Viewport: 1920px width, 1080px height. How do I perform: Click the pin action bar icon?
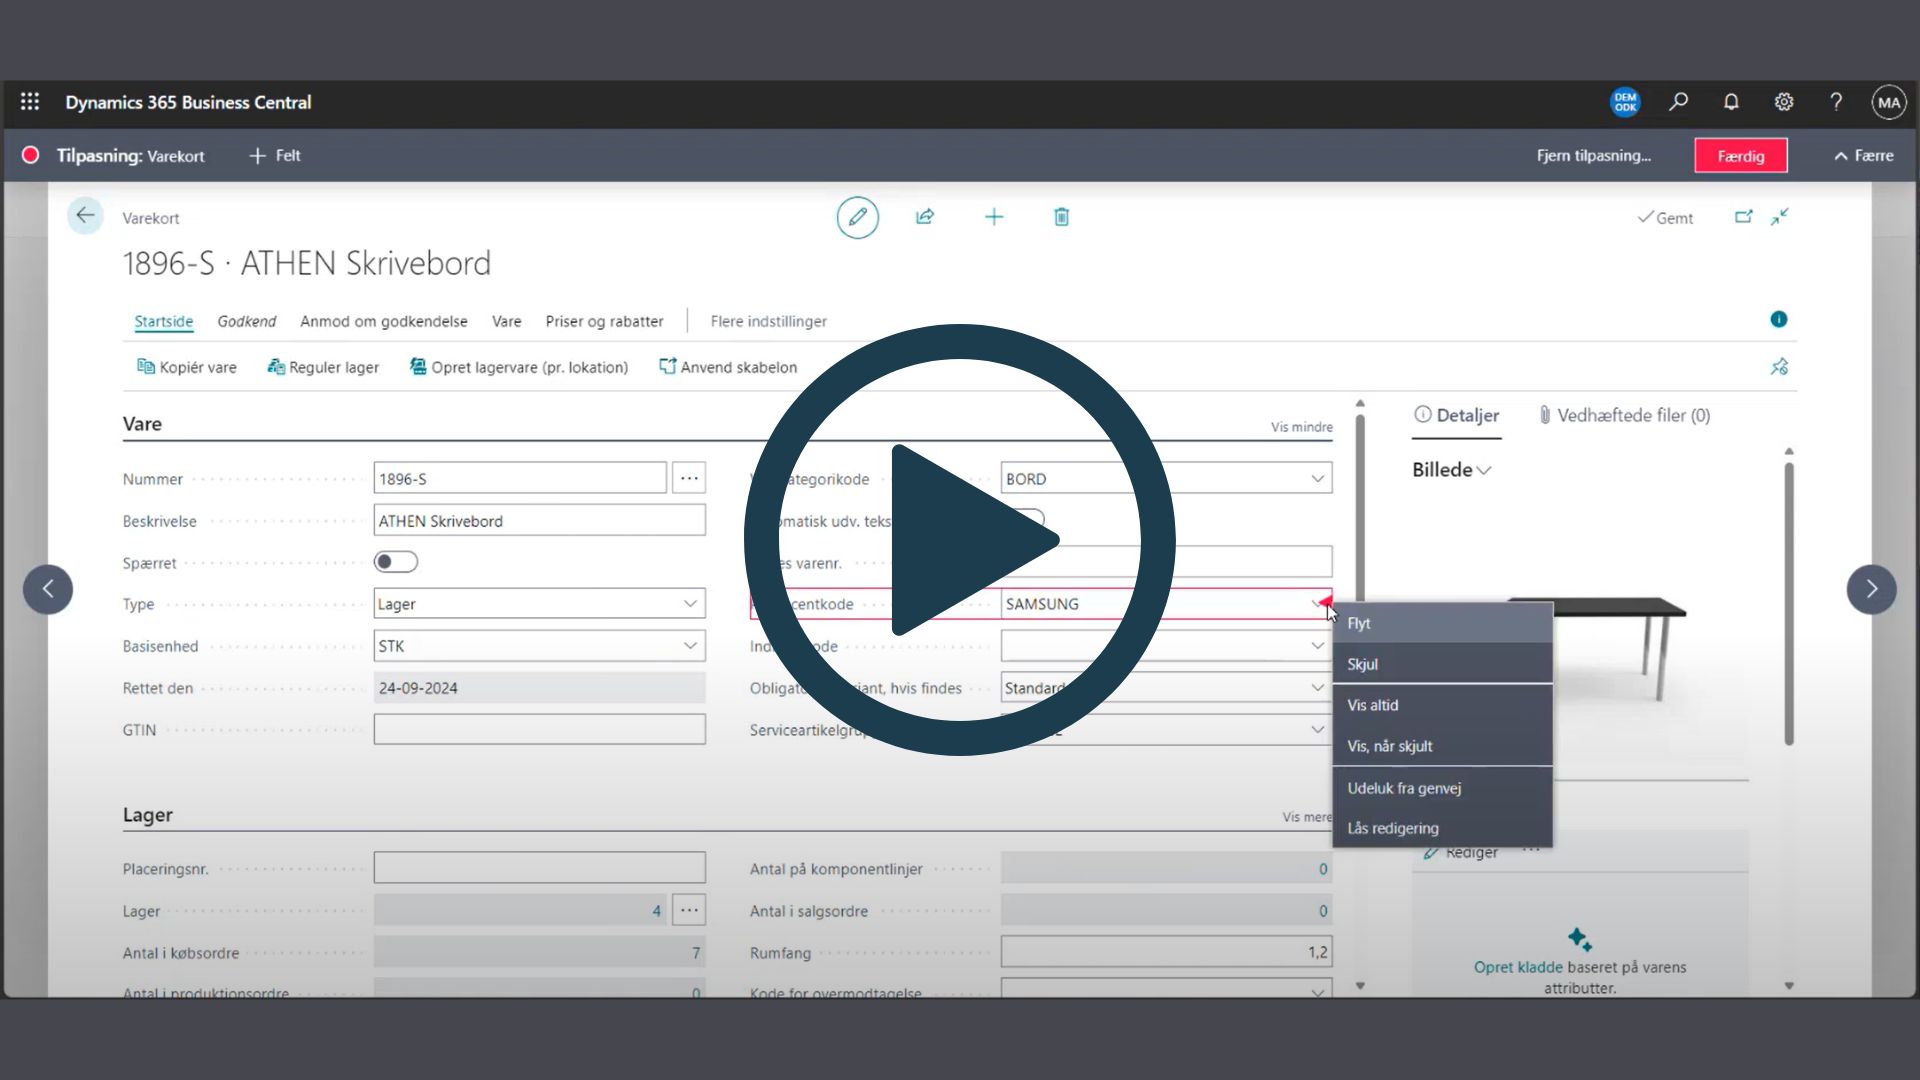pos(1779,367)
